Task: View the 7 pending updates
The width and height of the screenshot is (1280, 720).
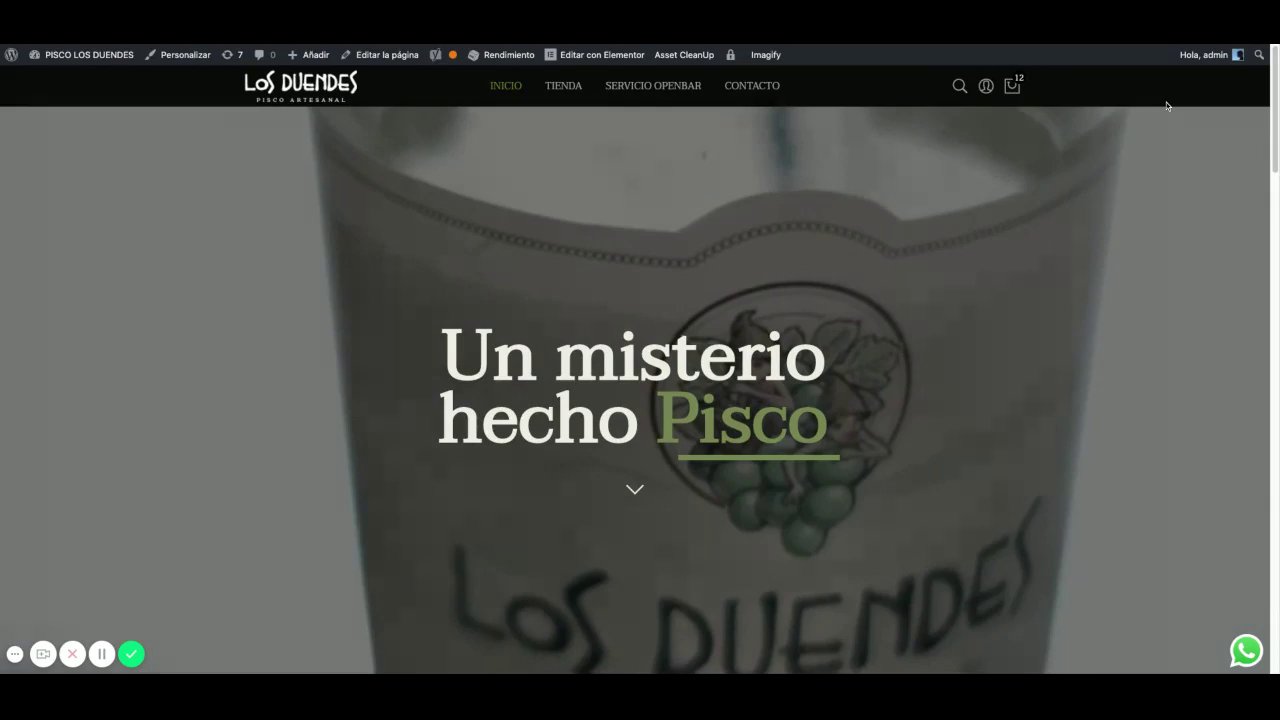Action: tap(233, 55)
